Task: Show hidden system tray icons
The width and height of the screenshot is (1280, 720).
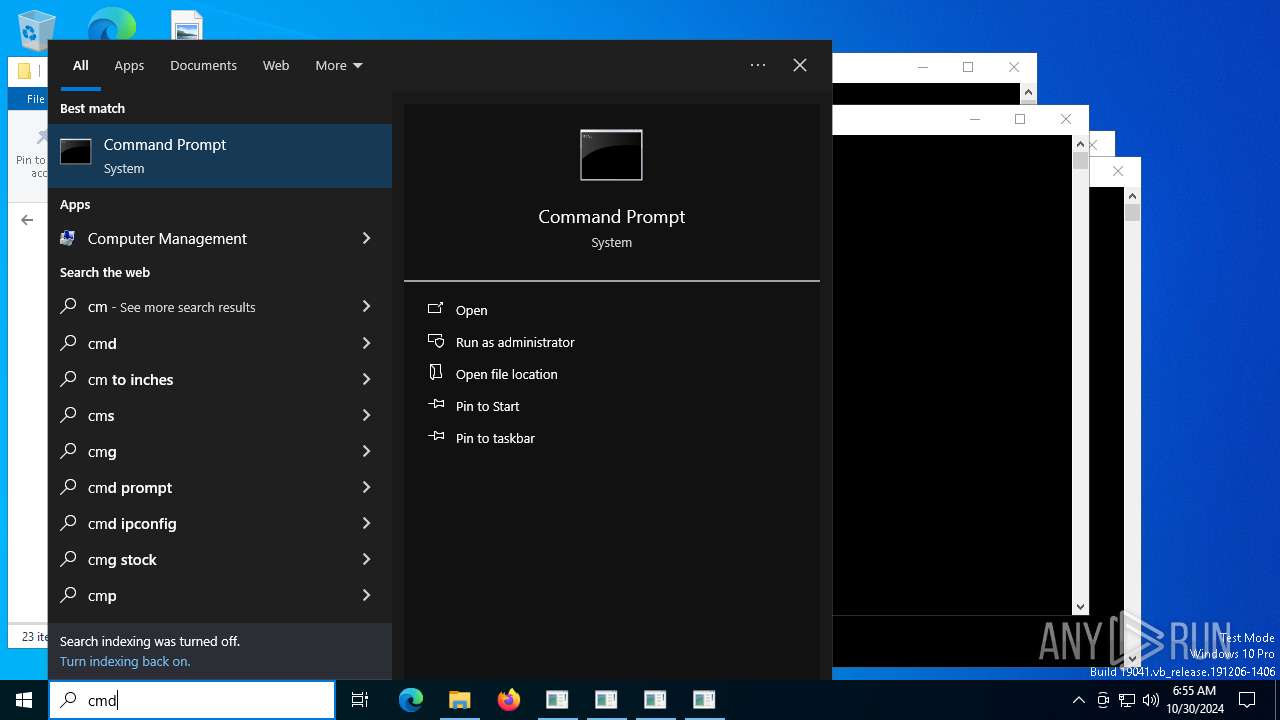Action: 1078,700
